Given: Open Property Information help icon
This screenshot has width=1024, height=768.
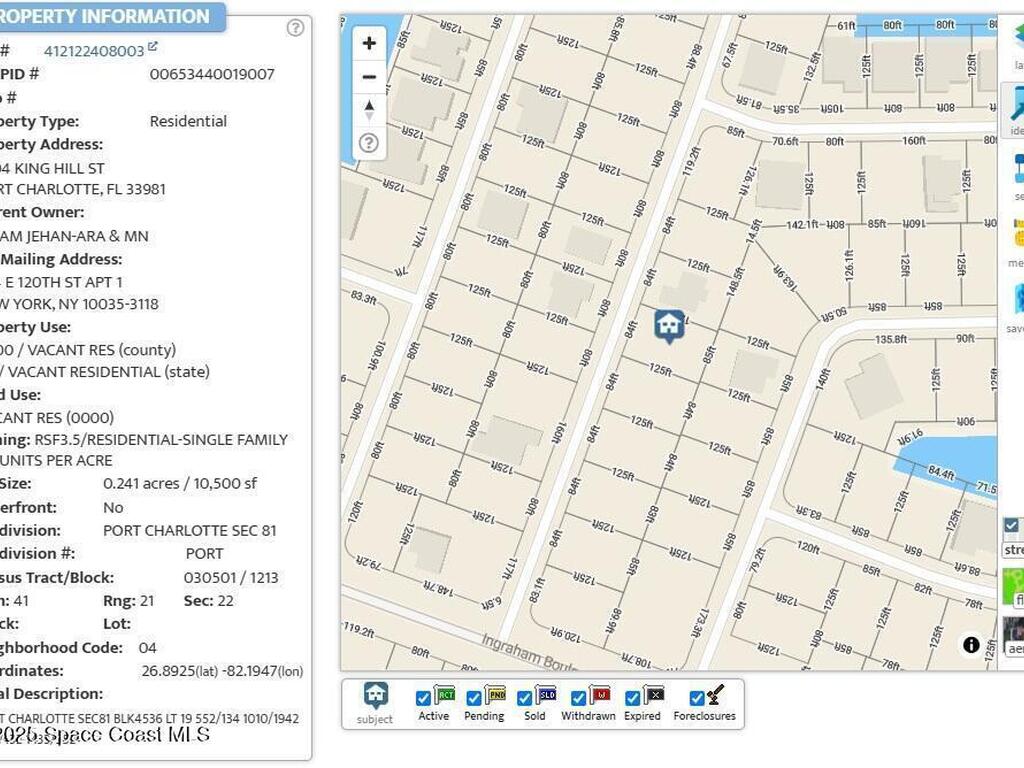Looking at the screenshot, I should (295, 28).
